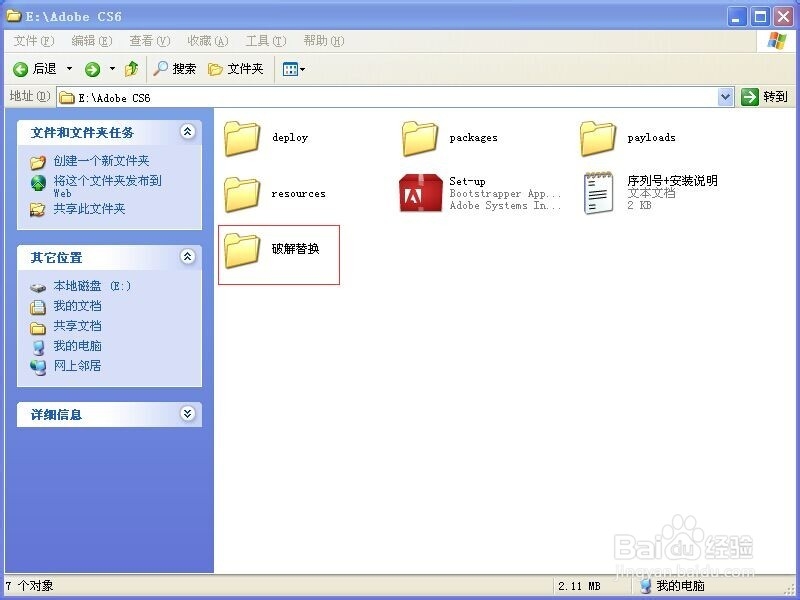
Task: Click the Set-up file name
Action: (467, 181)
